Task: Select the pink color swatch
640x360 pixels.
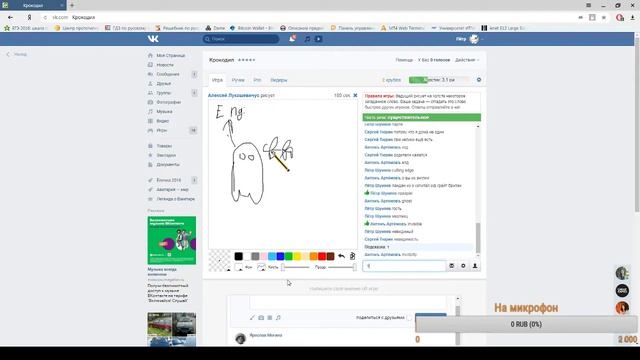Action: pyautogui.click(x=264, y=256)
